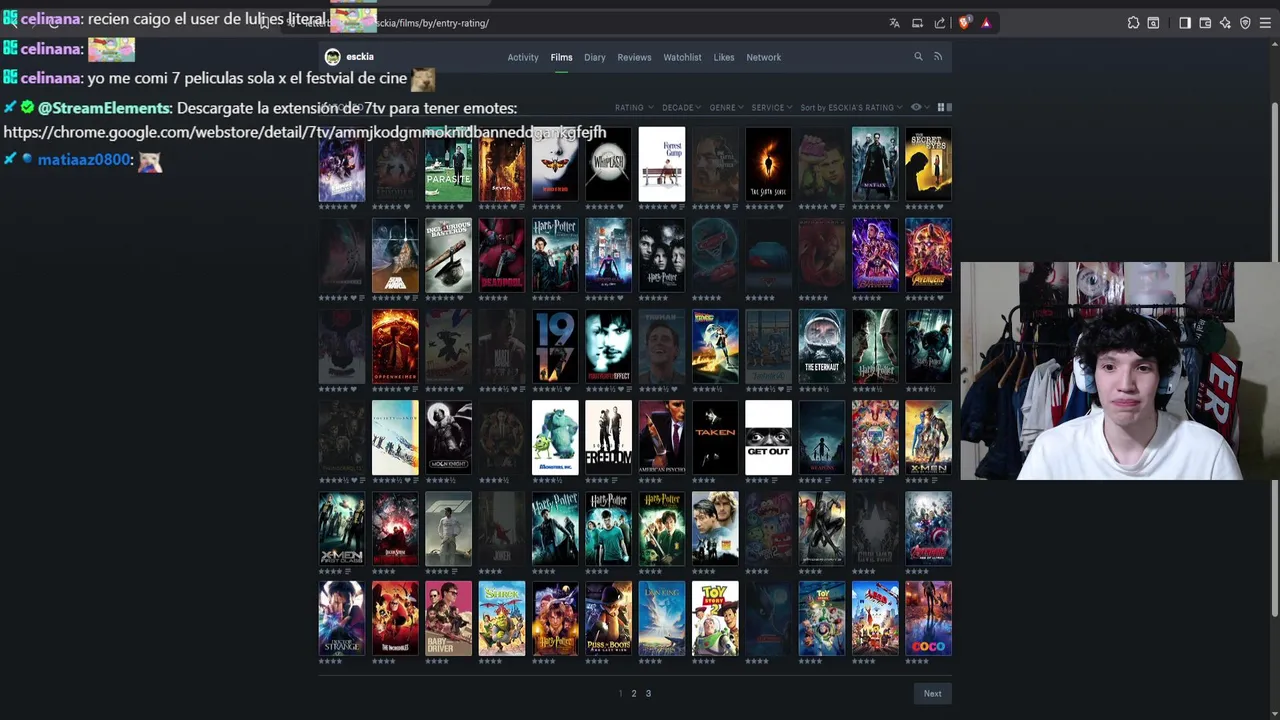1280x720 pixels.
Task: Switch to poster grid view
Action: coord(941,107)
